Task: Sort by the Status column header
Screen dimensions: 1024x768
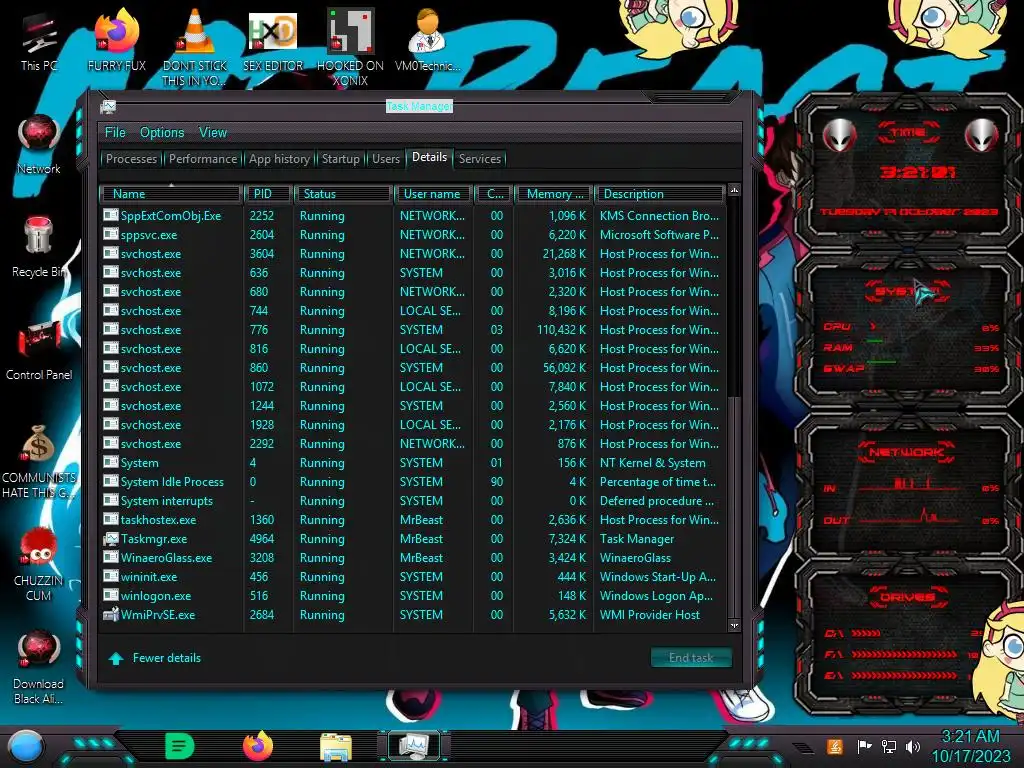Action: [x=344, y=194]
